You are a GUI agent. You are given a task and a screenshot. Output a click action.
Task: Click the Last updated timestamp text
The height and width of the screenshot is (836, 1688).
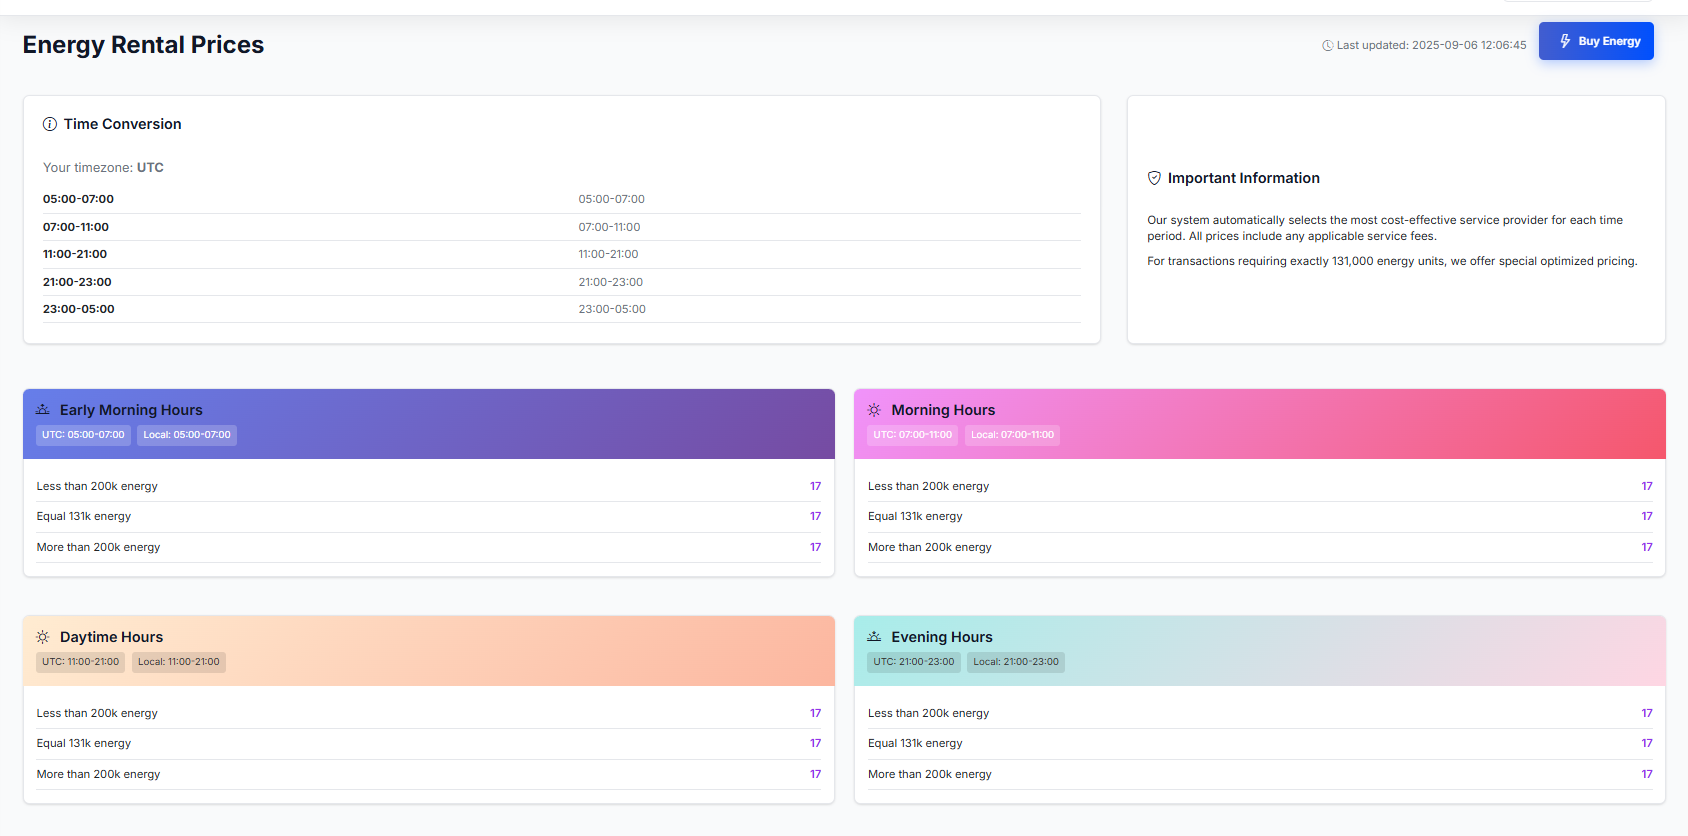click(1431, 46)
